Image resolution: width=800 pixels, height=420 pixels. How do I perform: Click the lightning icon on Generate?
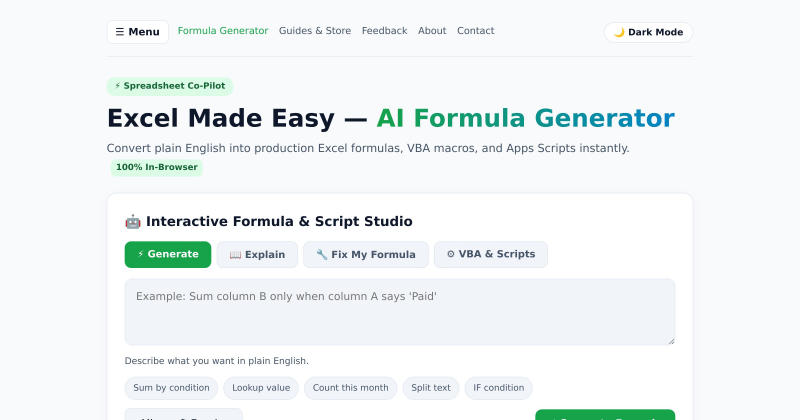click(140, 254)
